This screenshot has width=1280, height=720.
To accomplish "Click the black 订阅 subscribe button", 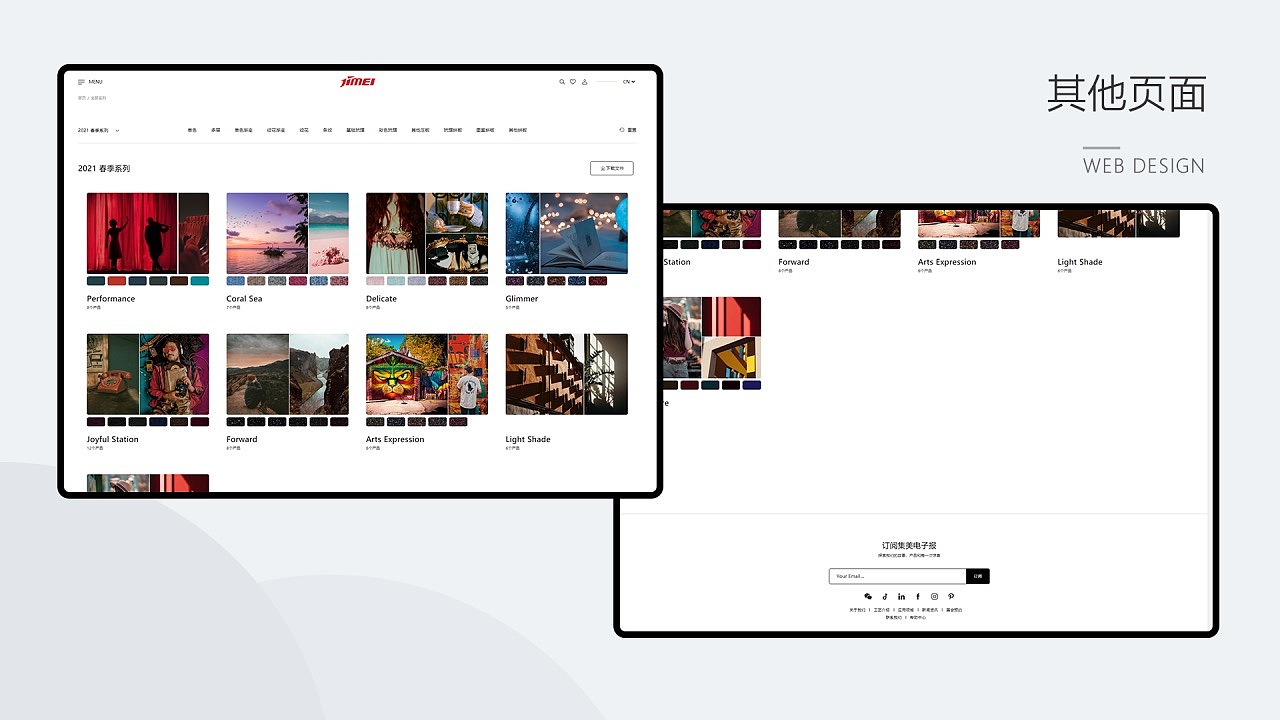I will [x=978, y=576].
